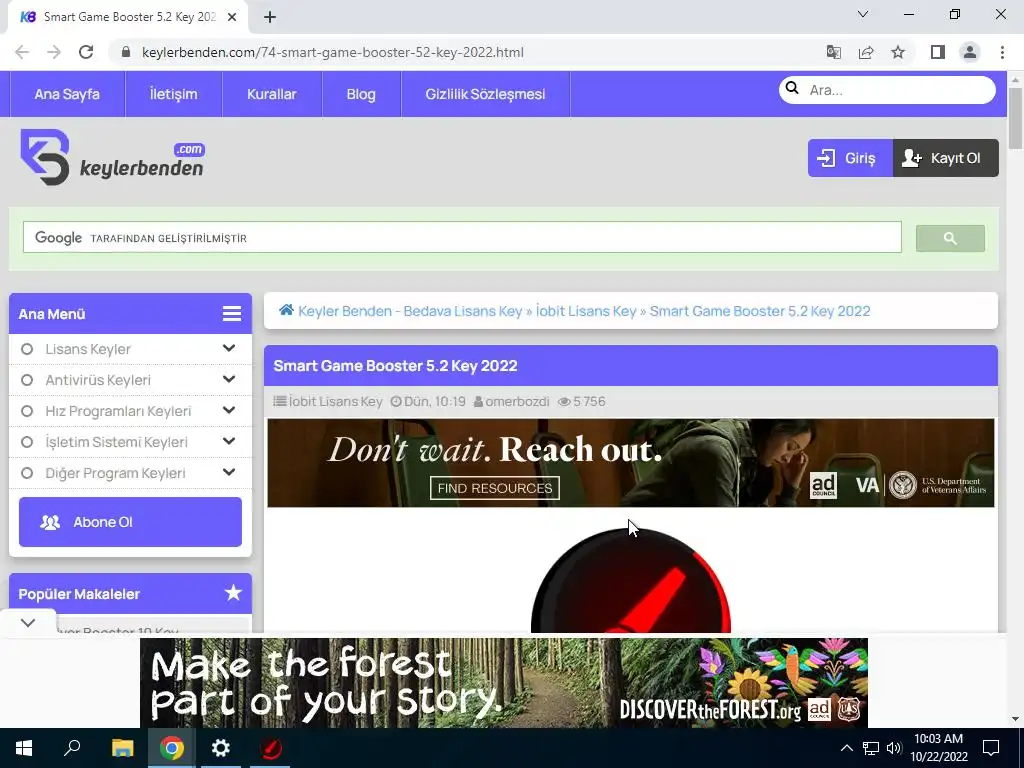Click the page vertical scrollbar thumb
The height and width of the screenshot is (768, 1024).
(1015, 118)
